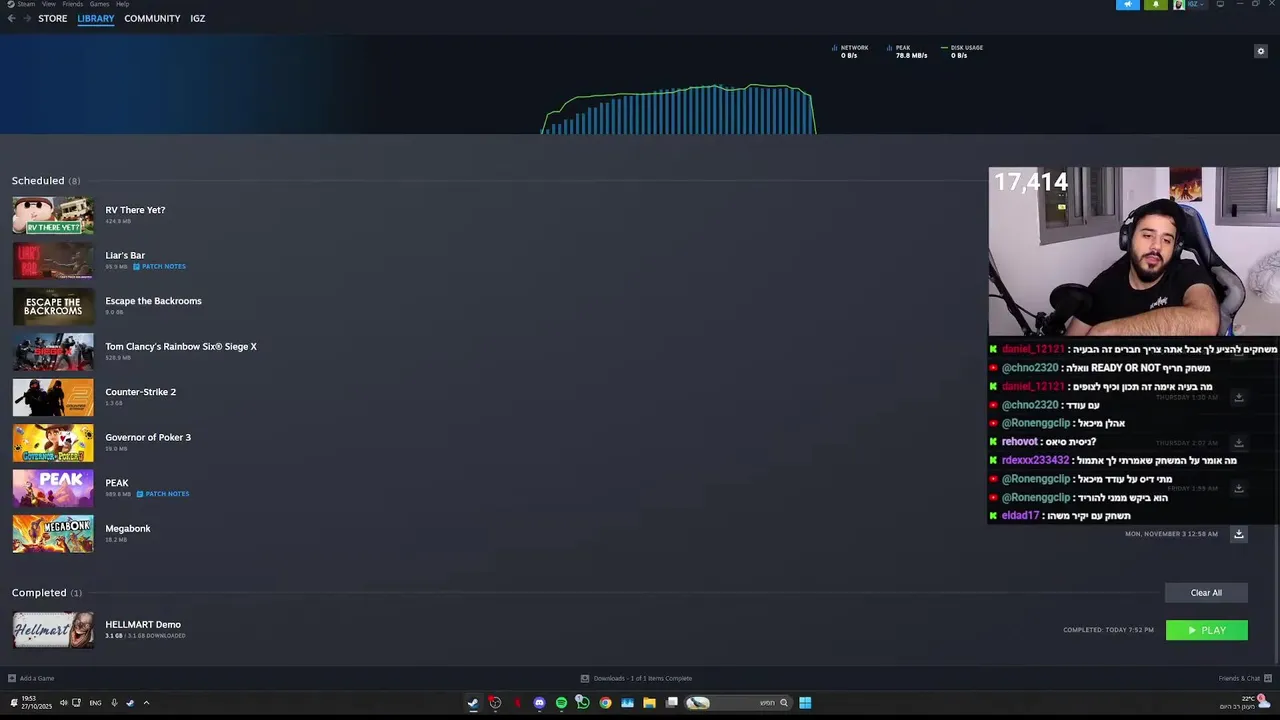Select the LIBRARY tab
Screen dimensions: 1280x720
[96, 18]
